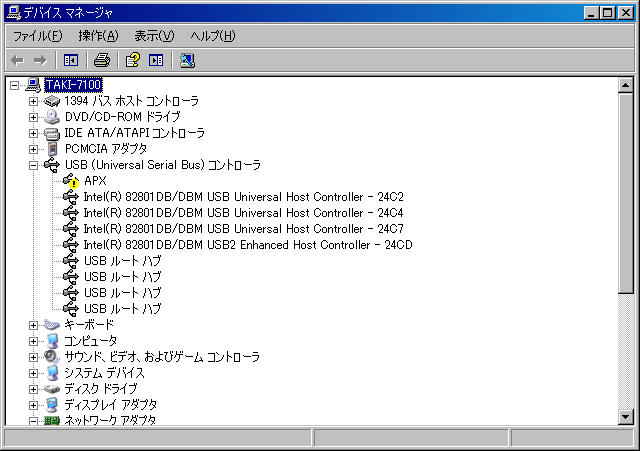This screenshot has height=451, width=640.
Task: Expand the サウンド、ビデオ、およびゲーム コントローラ node
Action: click(x=33, y=357)
